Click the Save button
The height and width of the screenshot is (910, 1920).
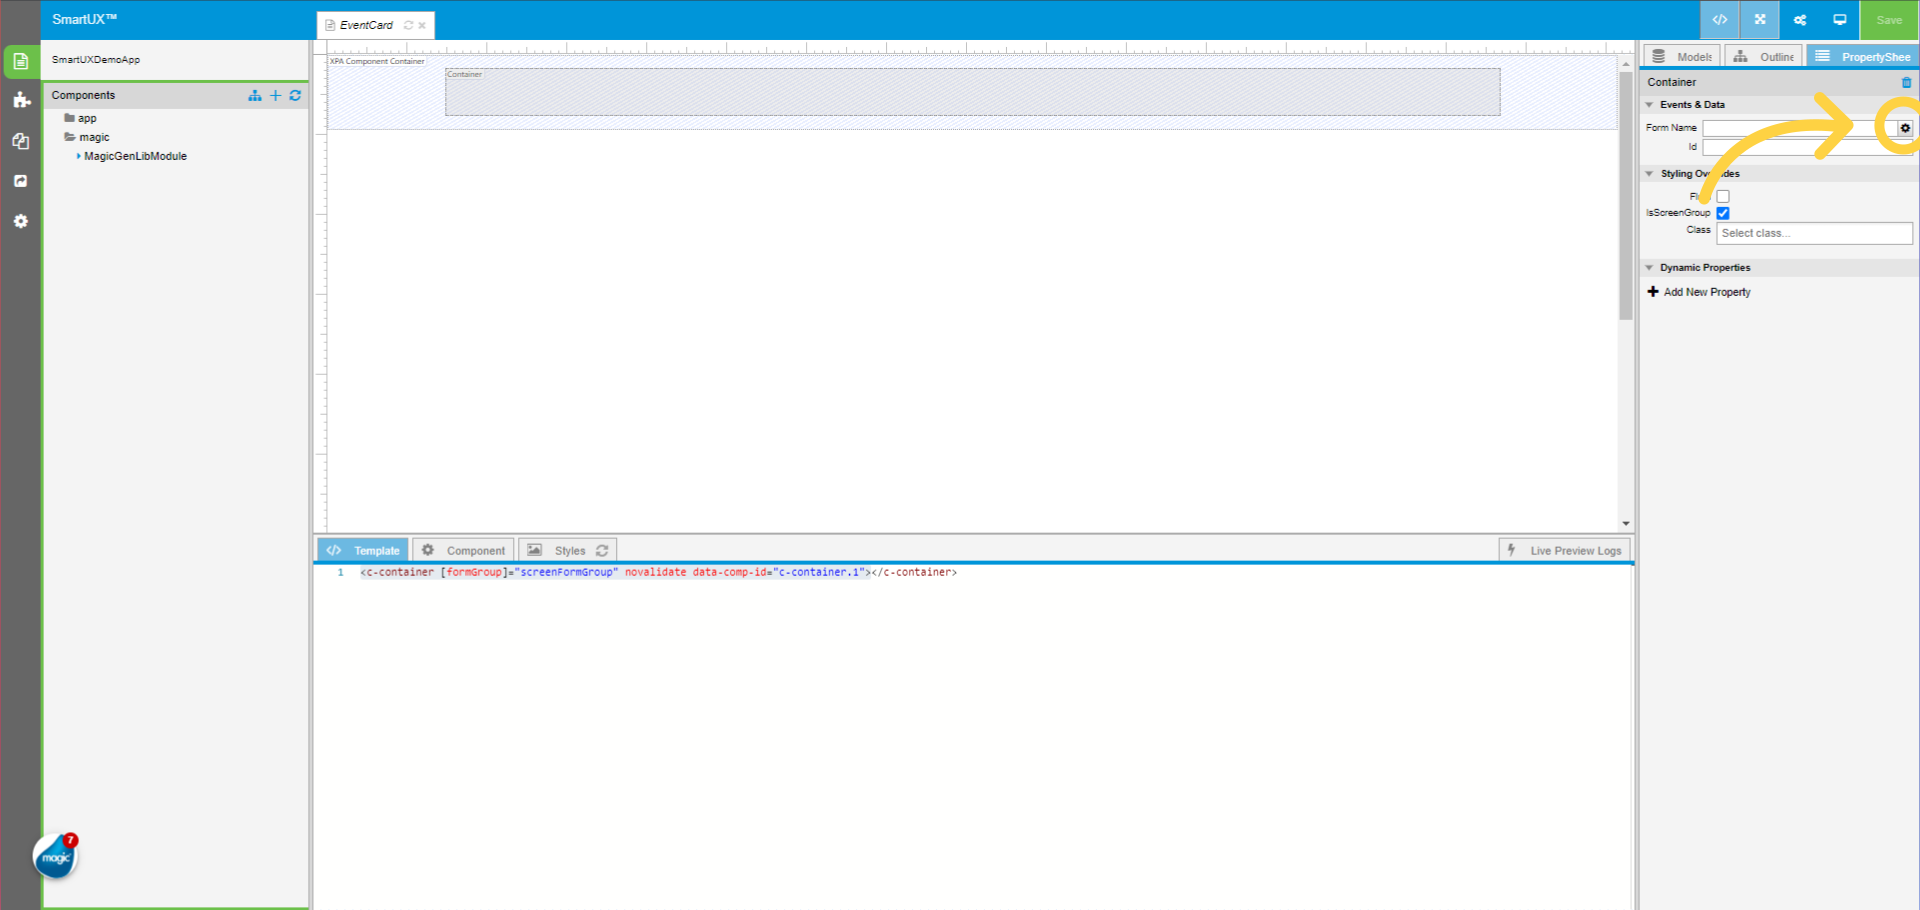click(1889, 20)
